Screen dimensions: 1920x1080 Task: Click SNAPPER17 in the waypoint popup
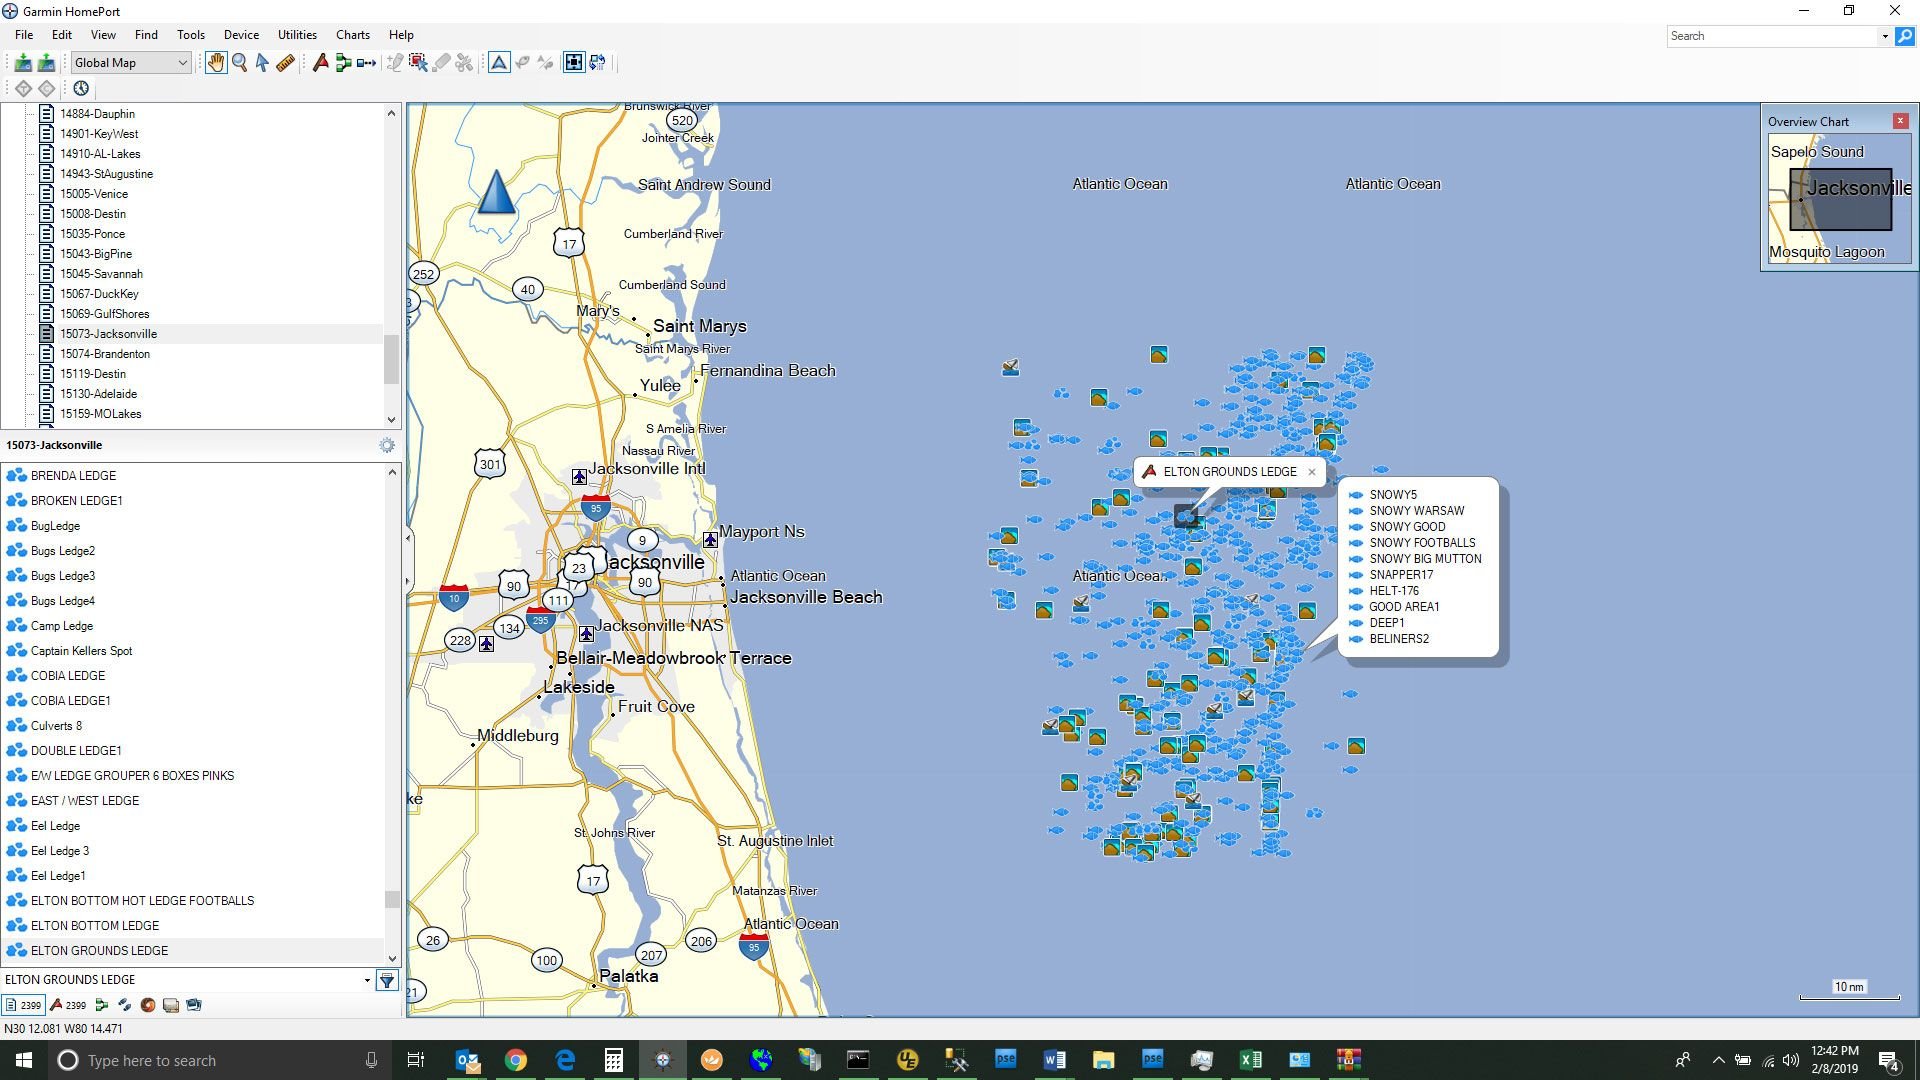coord(1401,575)
